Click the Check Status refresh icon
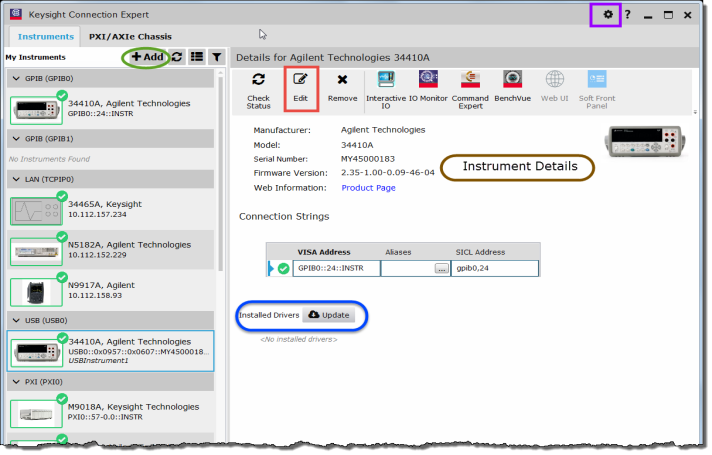The width and height of the screenshot is (712, 455). click(258, 80)
